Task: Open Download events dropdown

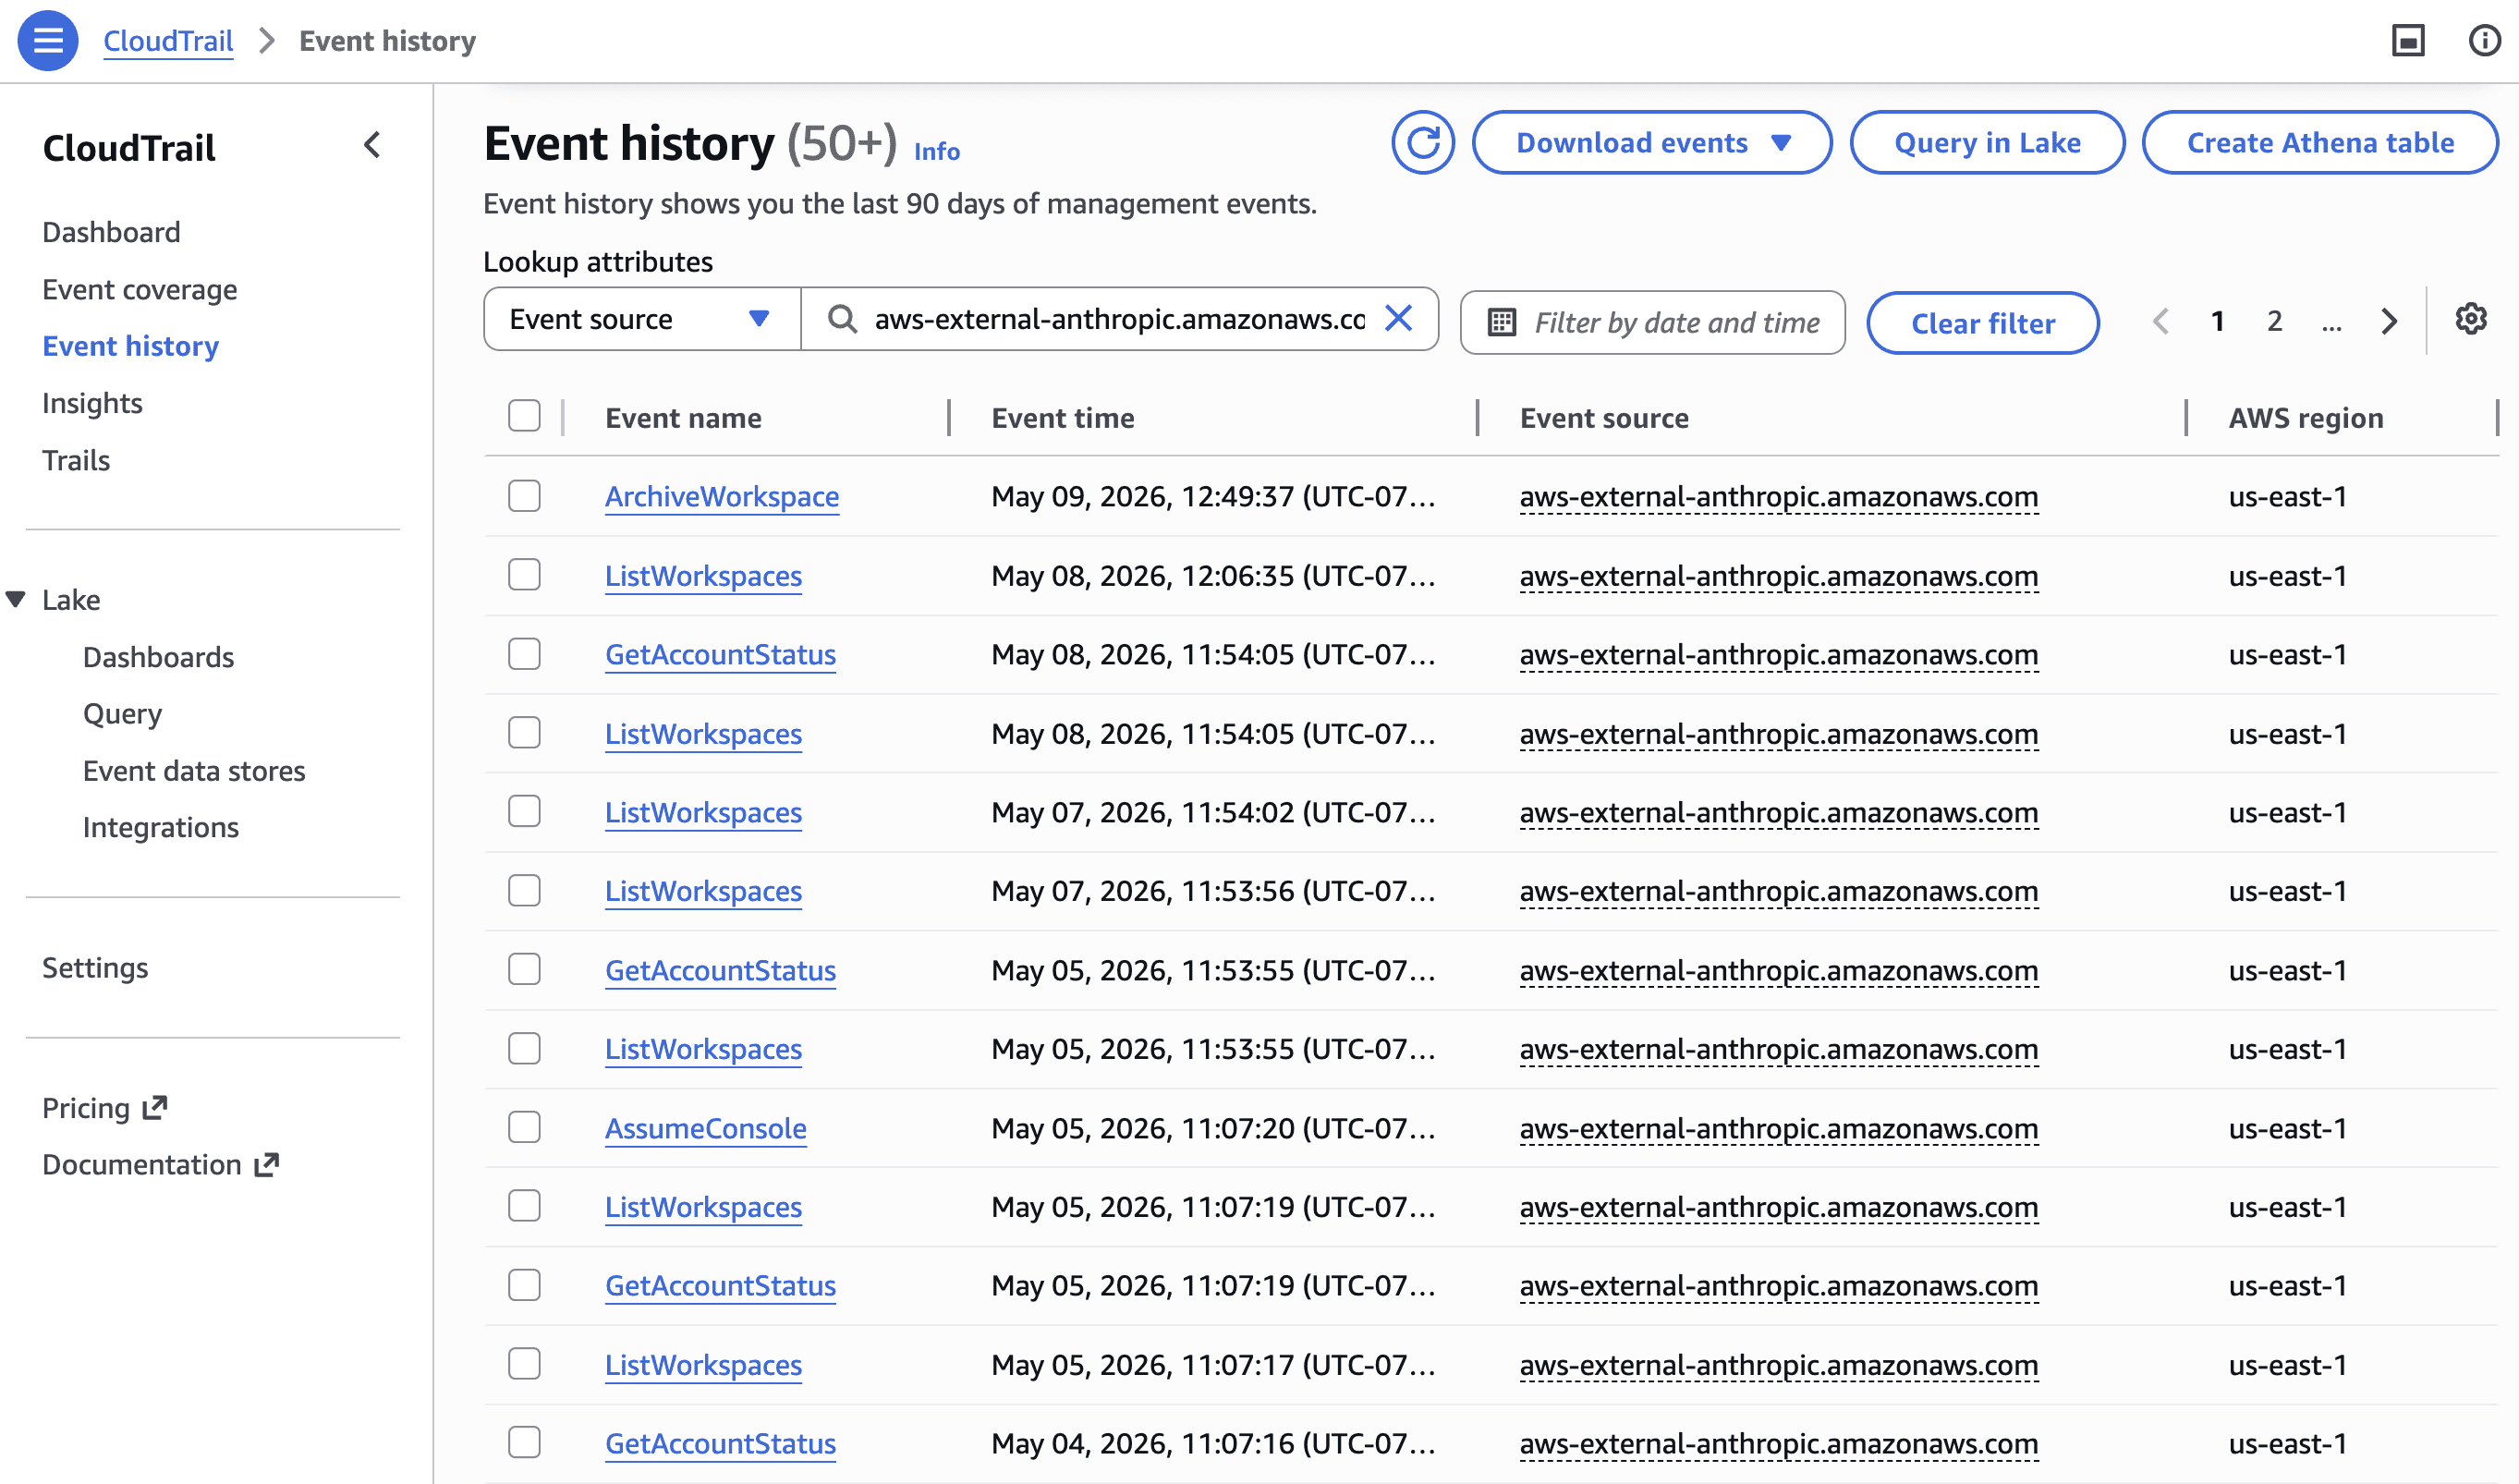Action: [1652, 143]
